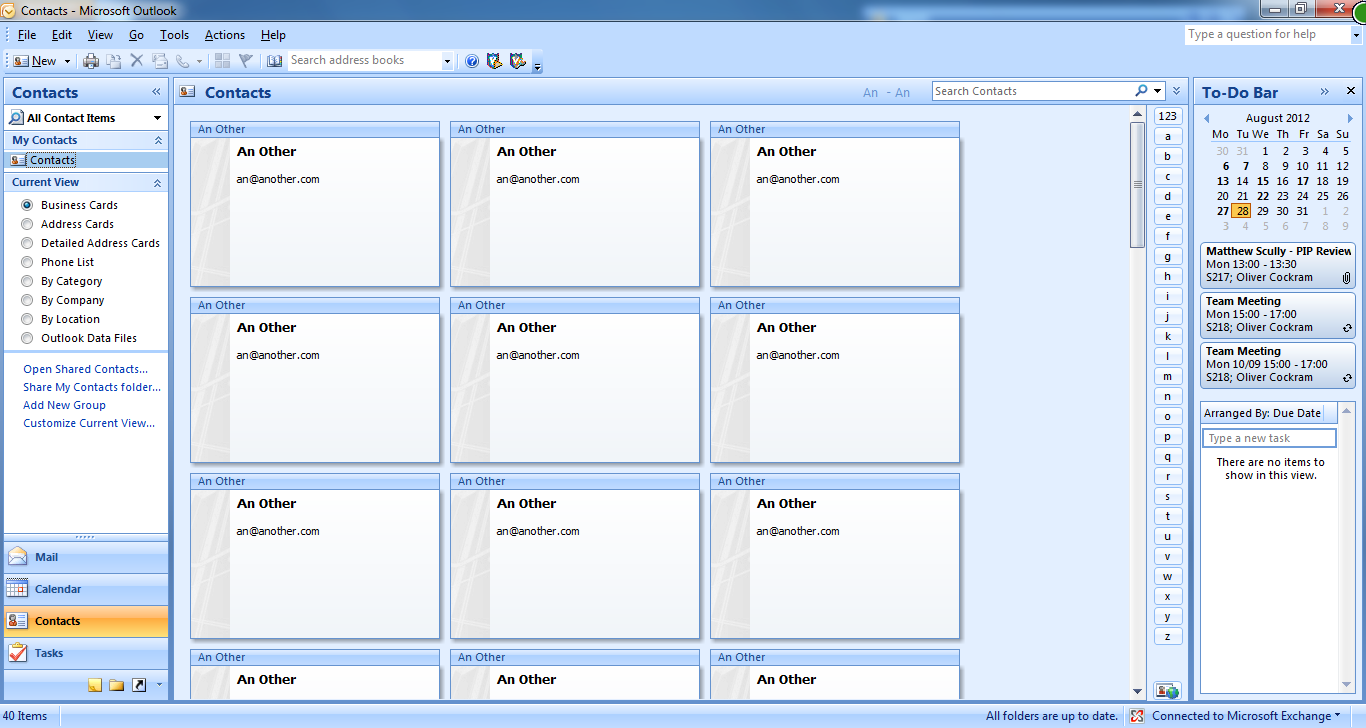Click the down arrow of the contacts scrollbar

point(1137,691)
